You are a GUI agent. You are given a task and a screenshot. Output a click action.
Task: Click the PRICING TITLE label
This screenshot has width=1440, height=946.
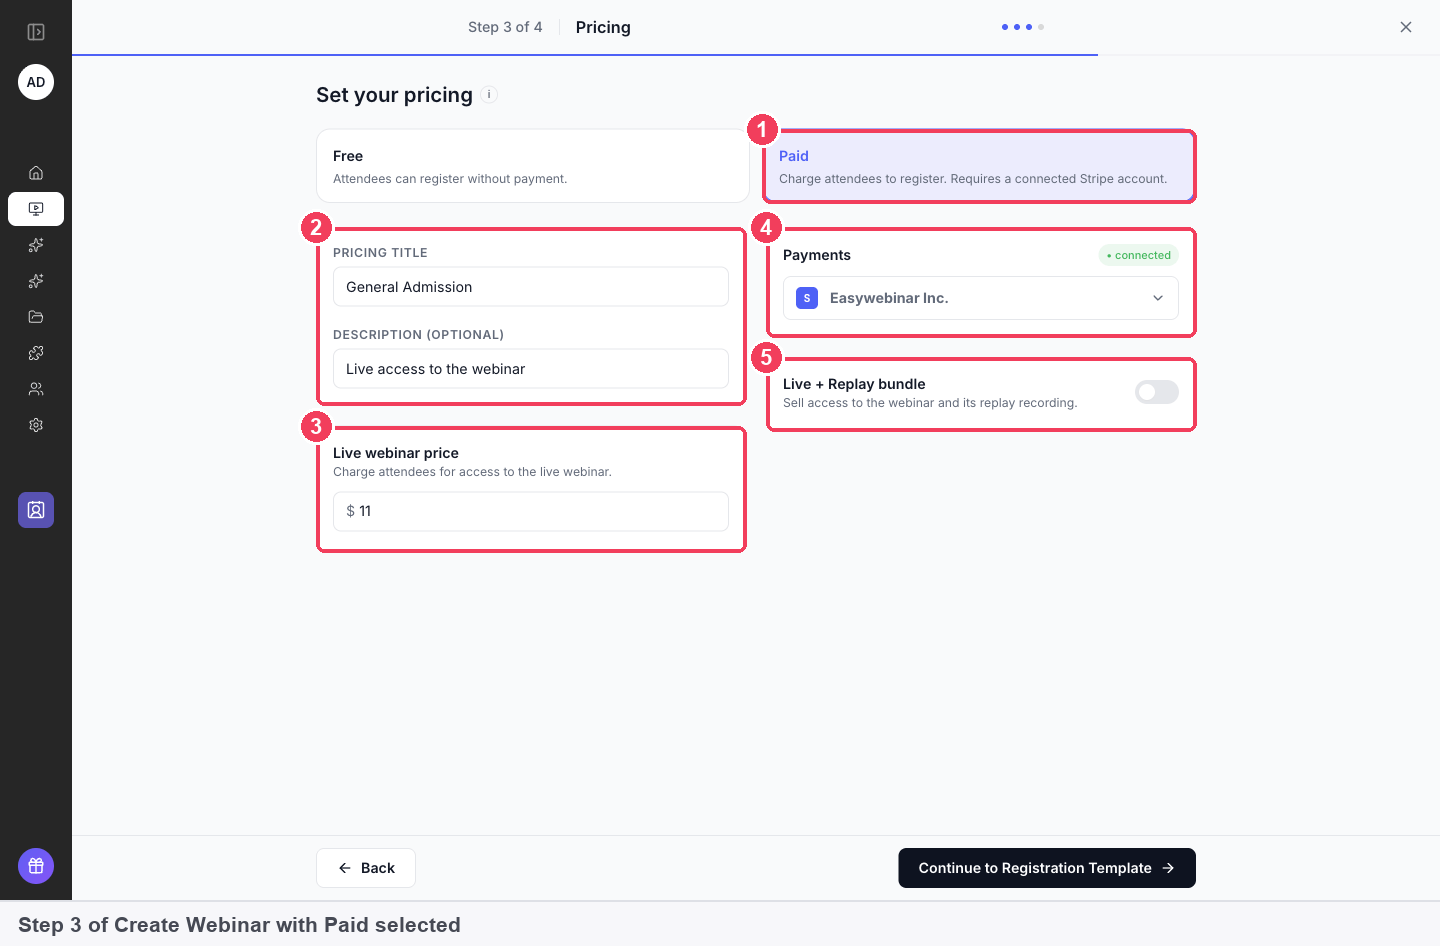point(380,253)
